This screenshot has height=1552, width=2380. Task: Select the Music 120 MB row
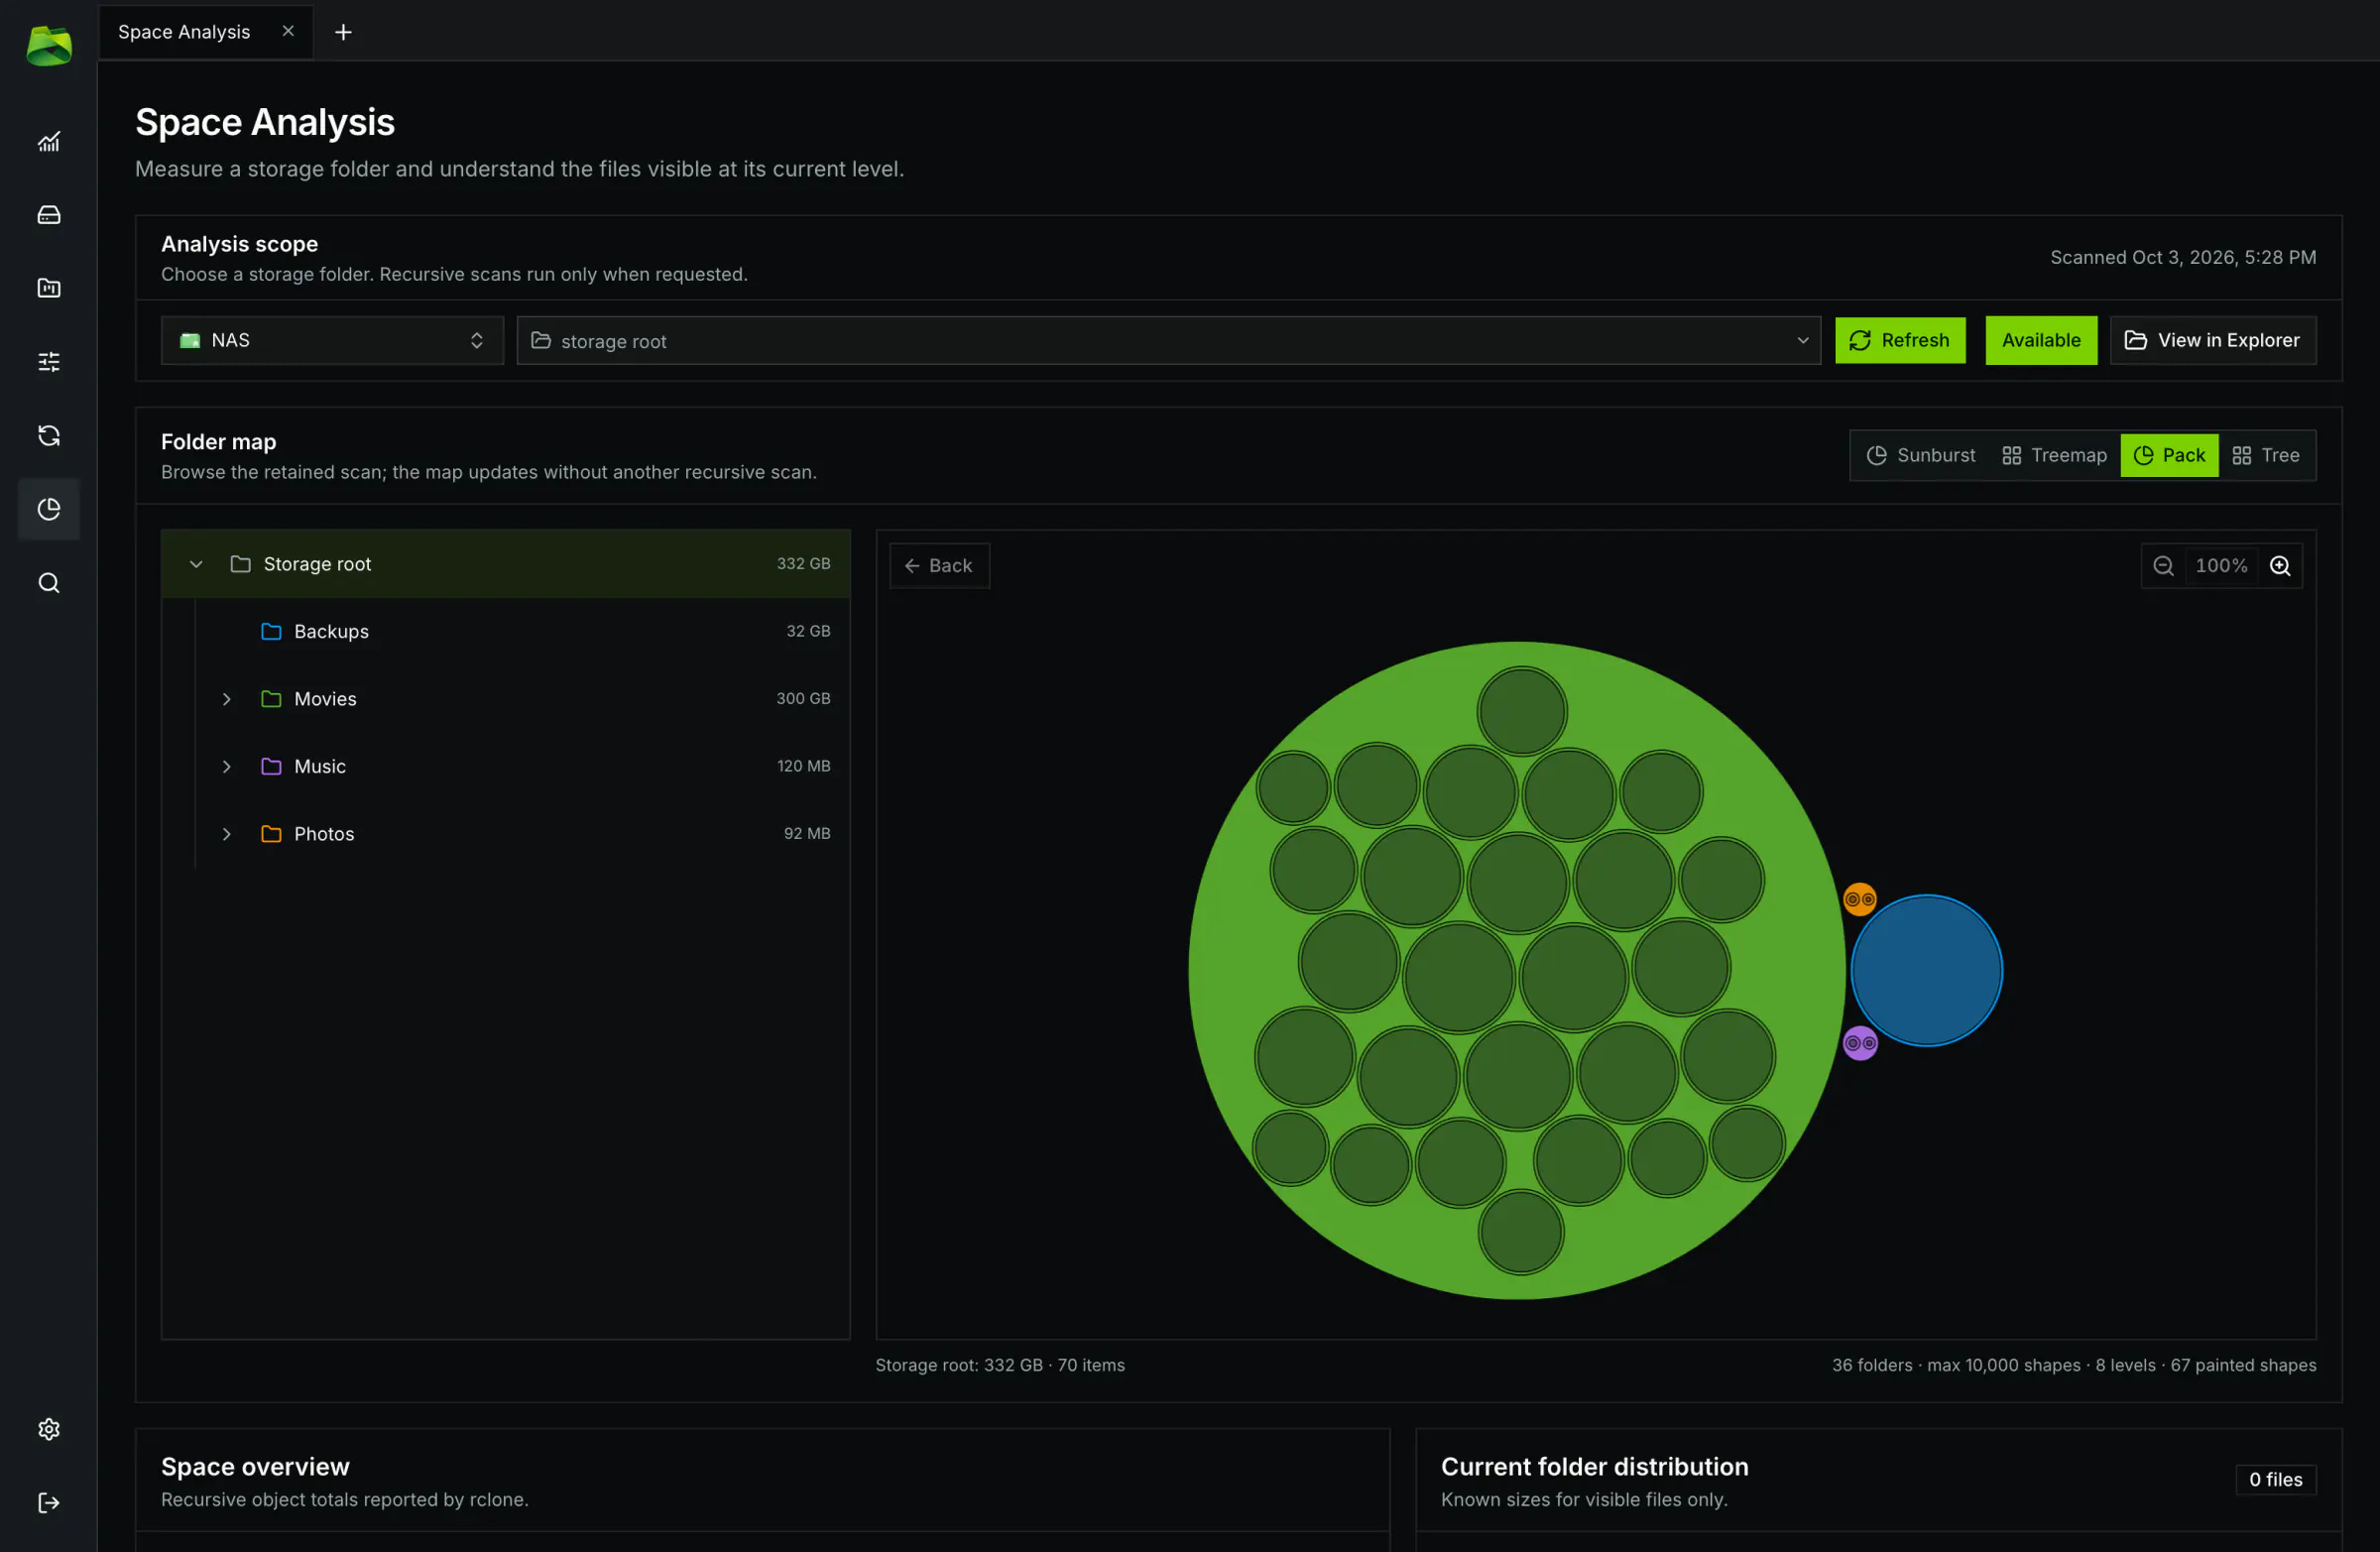(506, 766)
